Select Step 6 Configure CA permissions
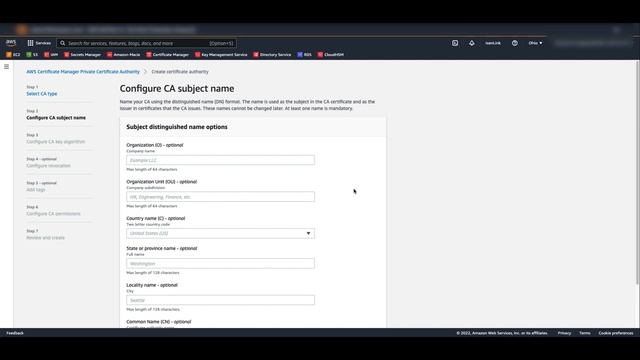 pos(53,214)
